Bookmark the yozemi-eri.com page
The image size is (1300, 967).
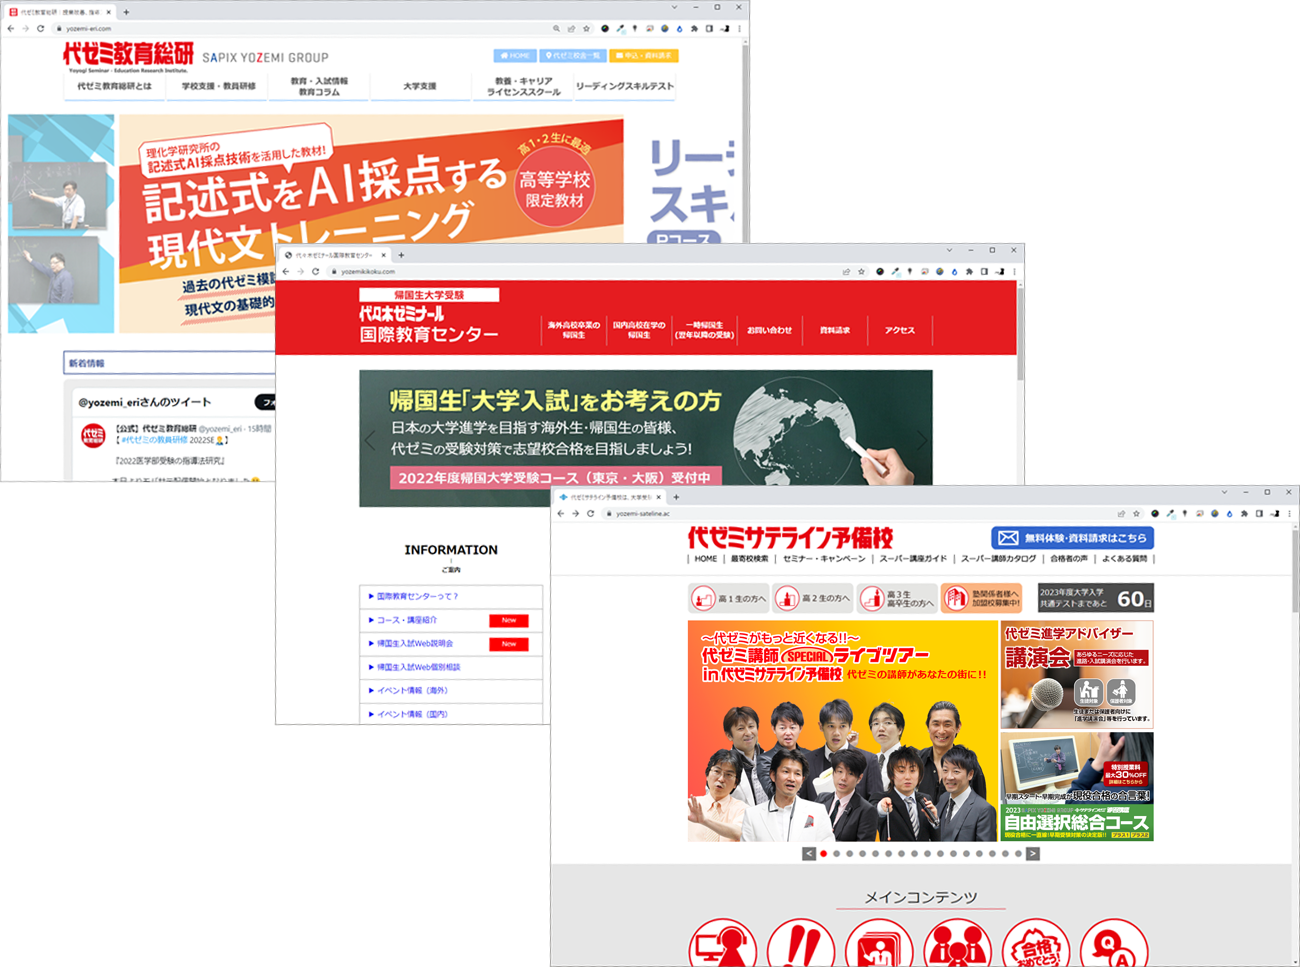tap(586, 28)
